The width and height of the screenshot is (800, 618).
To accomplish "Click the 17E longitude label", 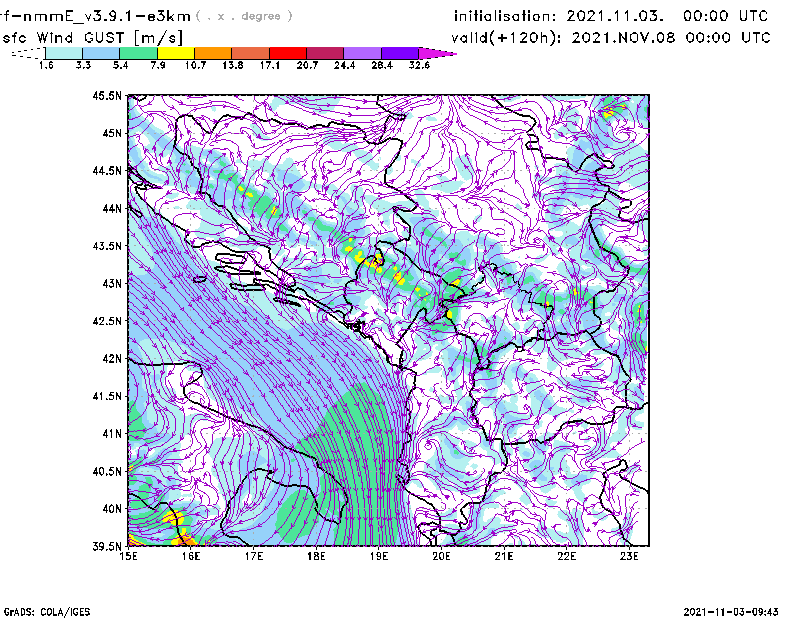I will point(254,556).
